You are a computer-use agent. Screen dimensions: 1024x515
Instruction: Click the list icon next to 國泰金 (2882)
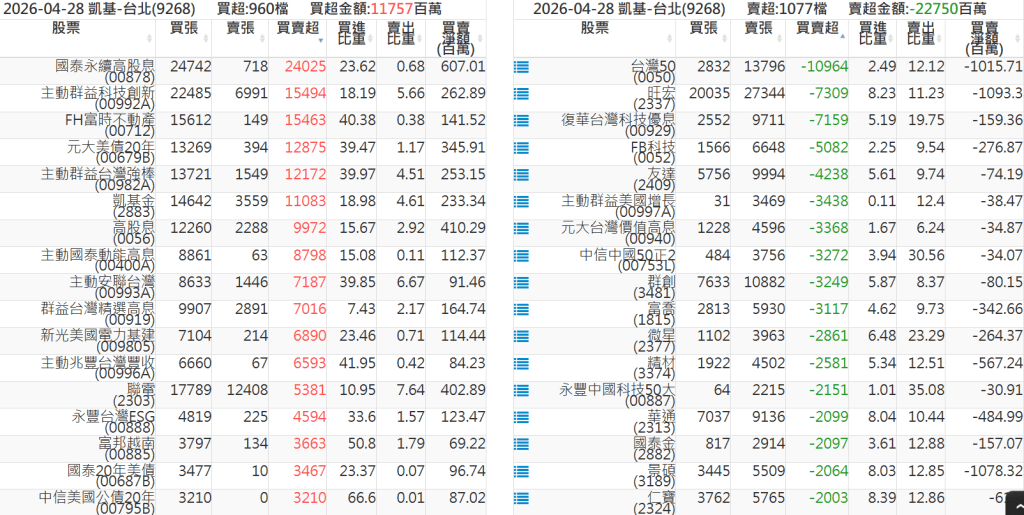click(x=521, y=445)
